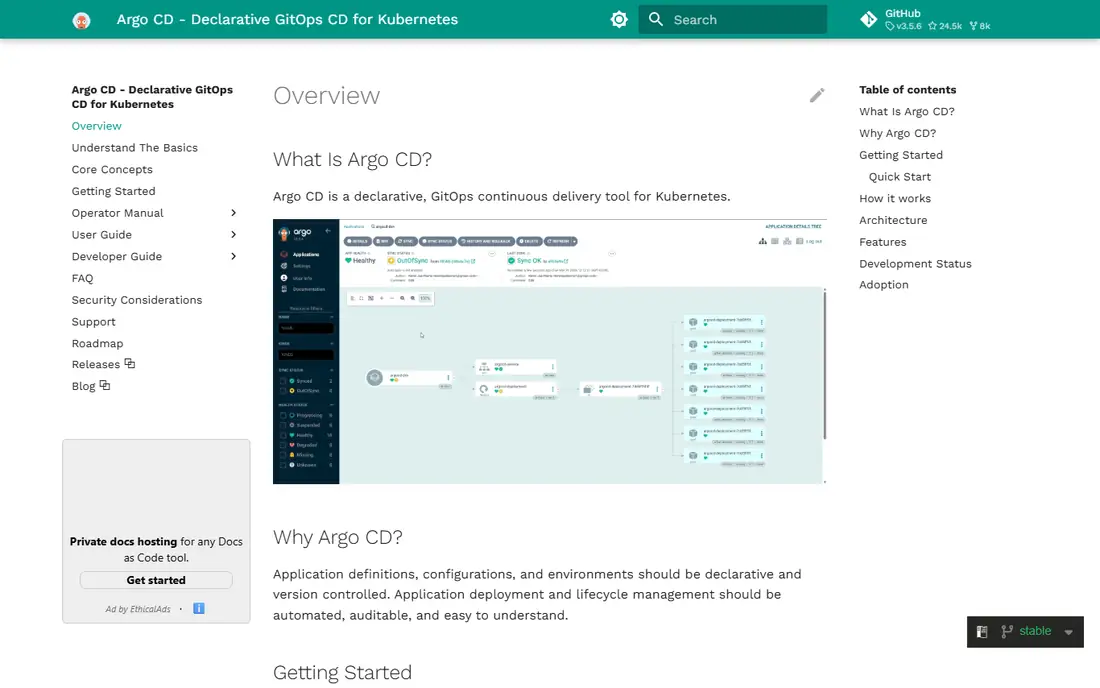Jump to Adoption section
Screen dimensions: 1100x688
(x=883, y=285)
